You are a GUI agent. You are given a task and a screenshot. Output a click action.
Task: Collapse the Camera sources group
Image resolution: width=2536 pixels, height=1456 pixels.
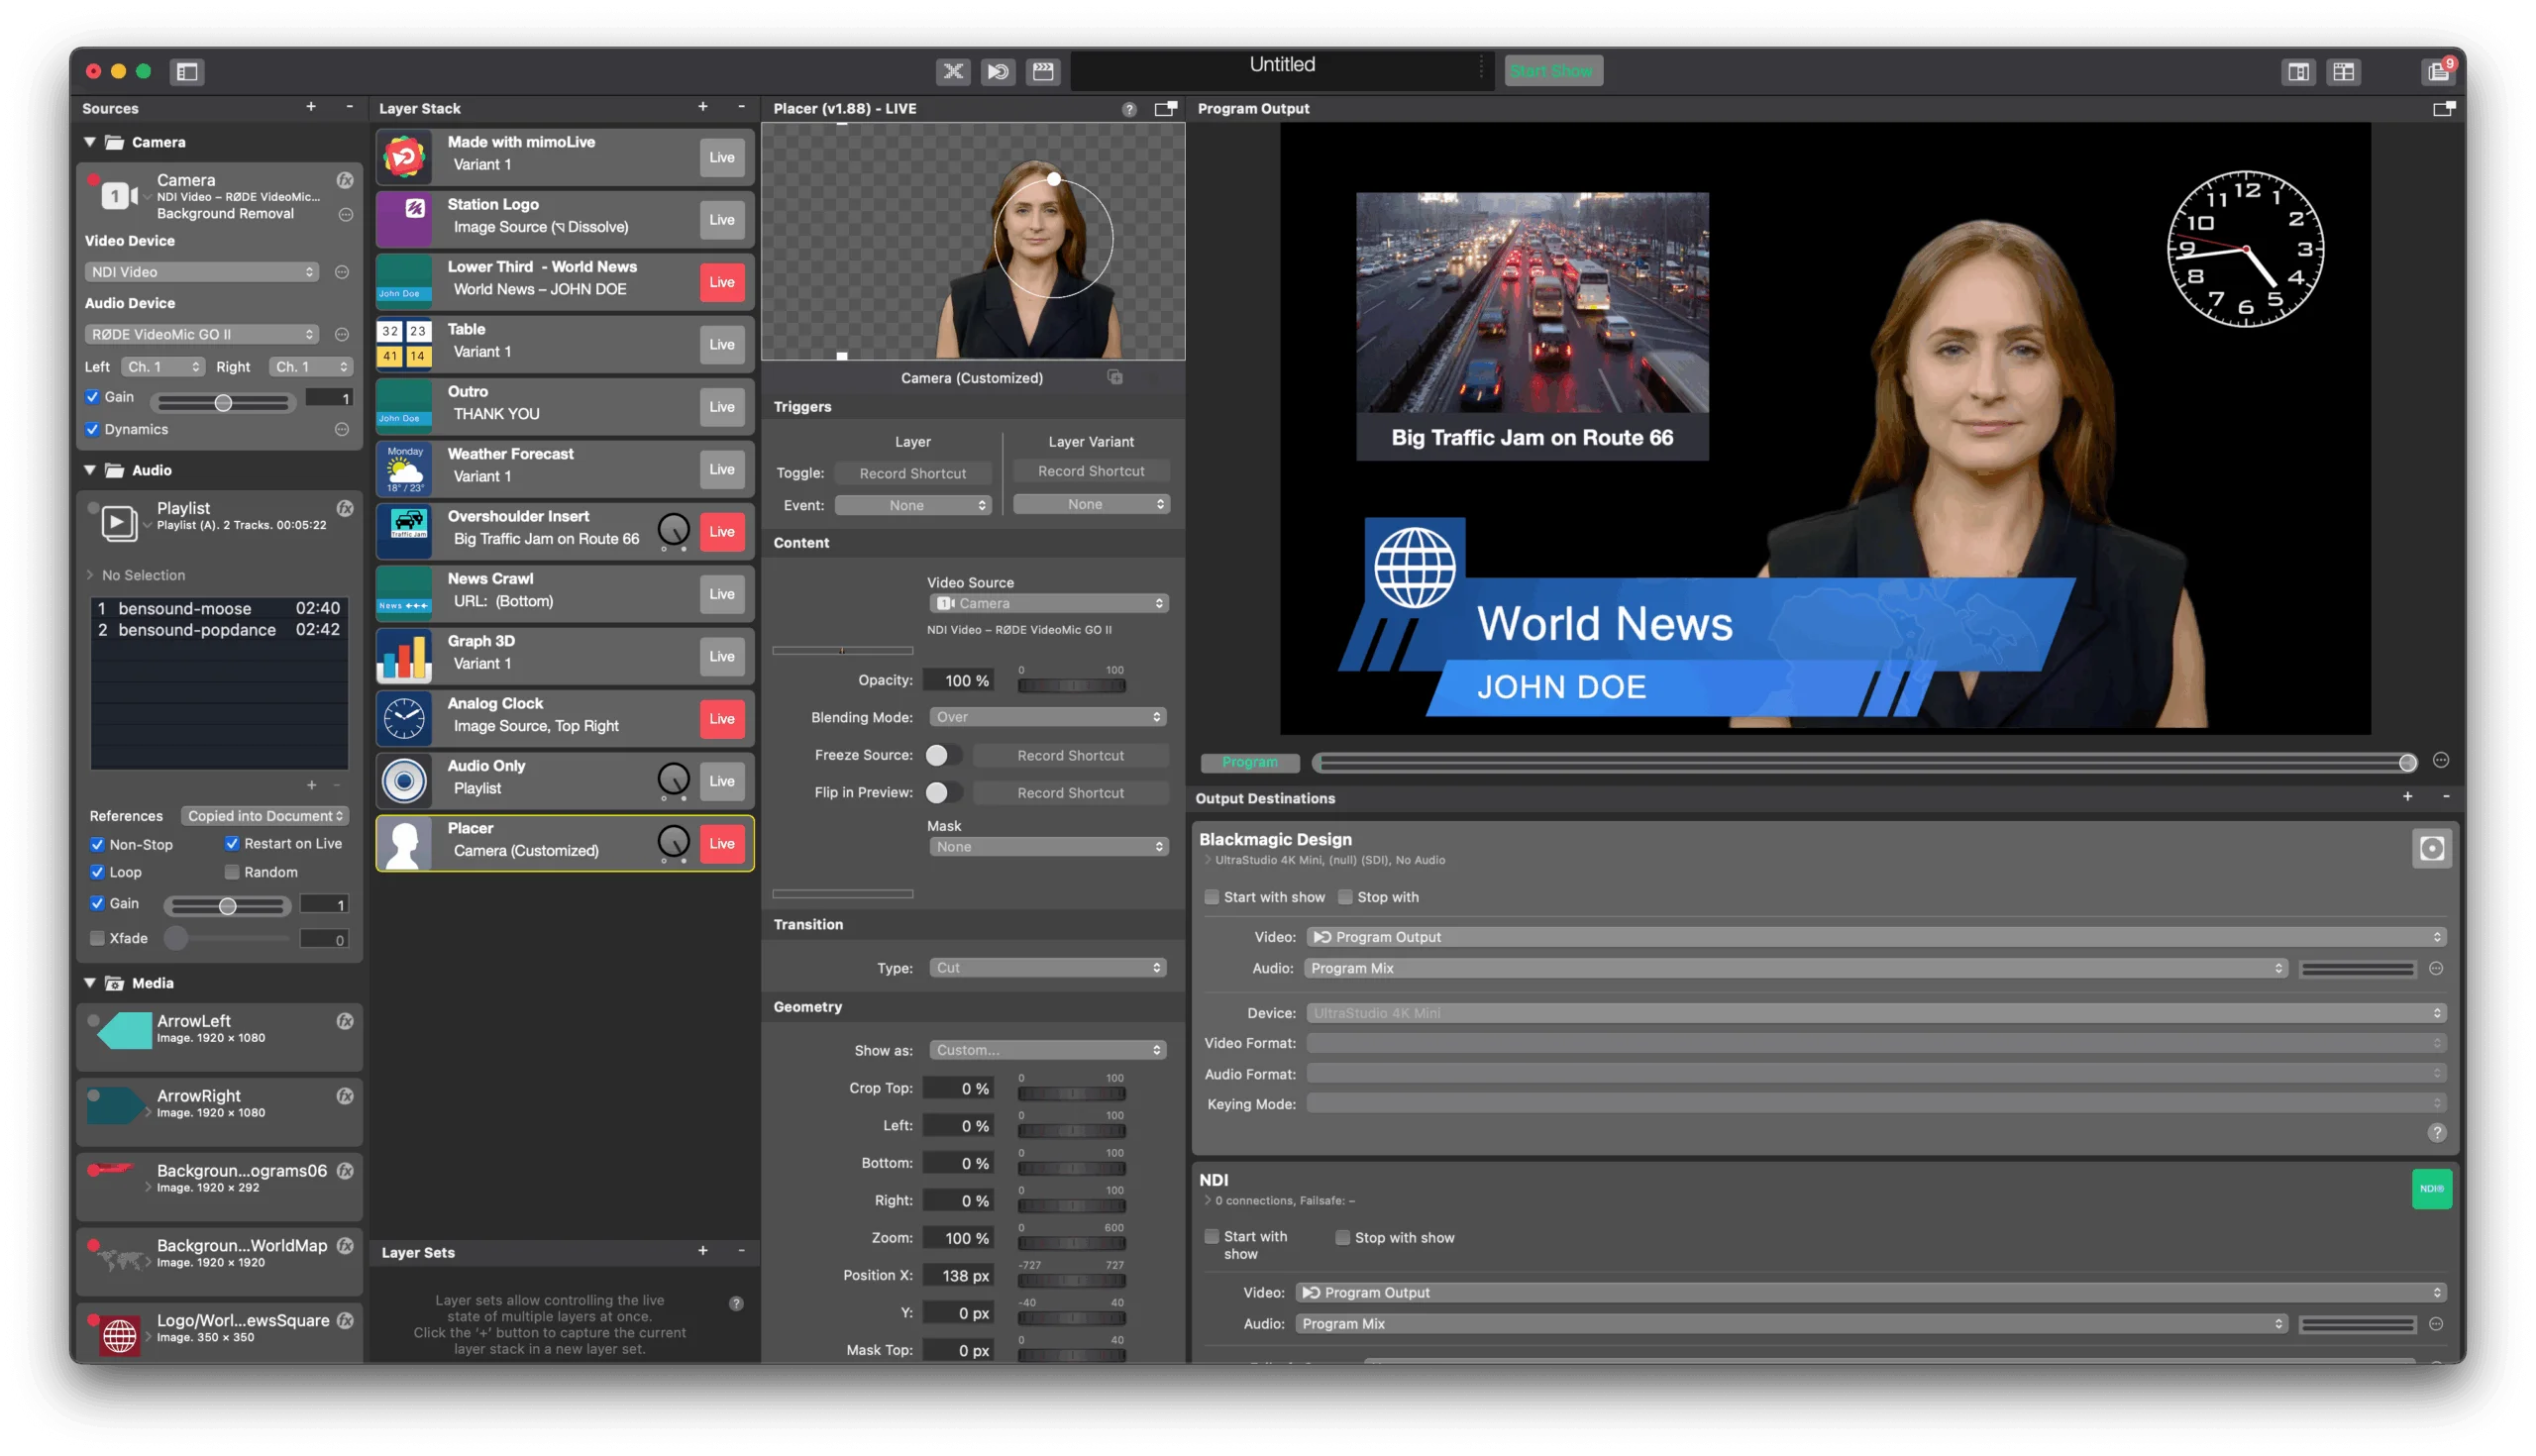pyautogui.click(x=90, y=142)
